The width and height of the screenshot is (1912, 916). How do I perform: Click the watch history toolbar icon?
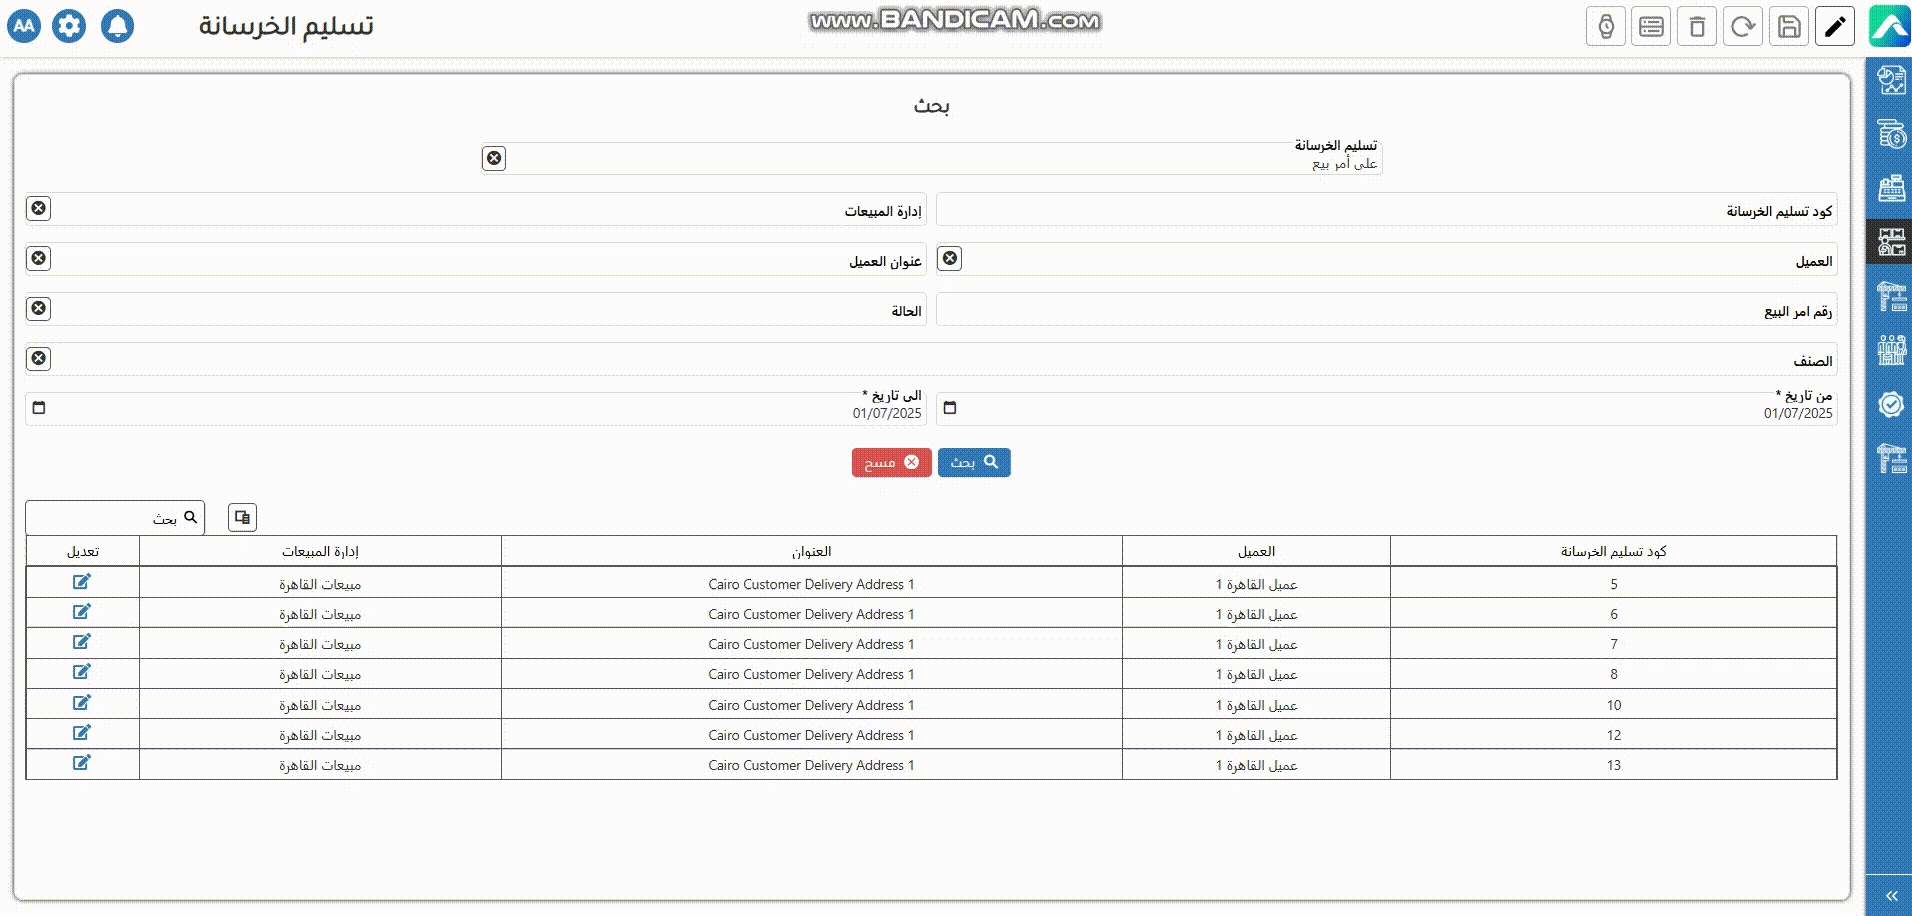coord(1606,27)
